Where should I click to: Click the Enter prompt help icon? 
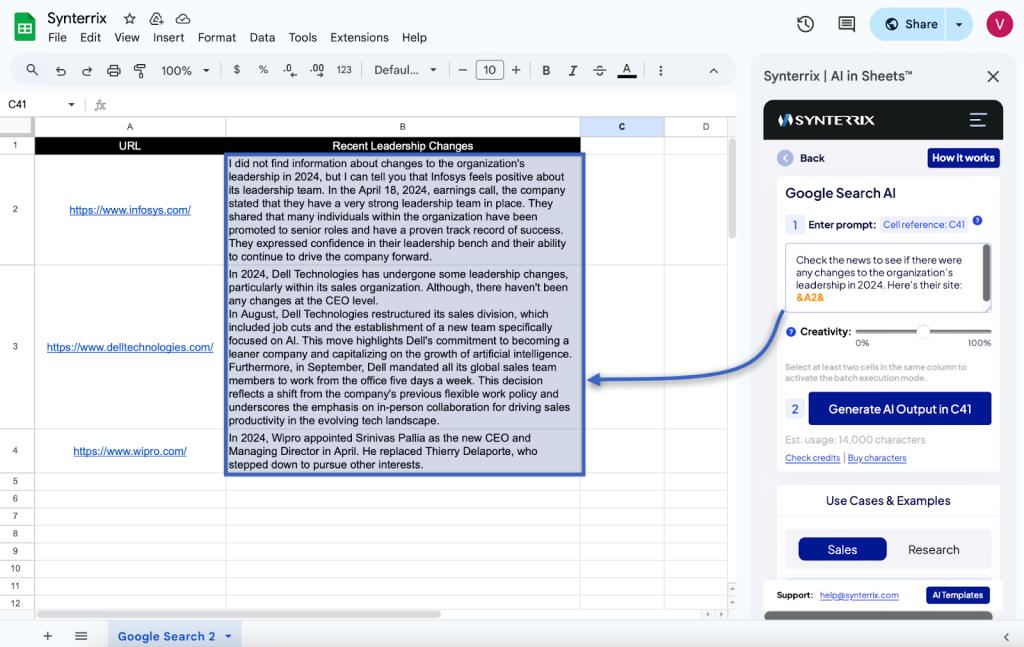pyautogui.click(x=978, y=221)
